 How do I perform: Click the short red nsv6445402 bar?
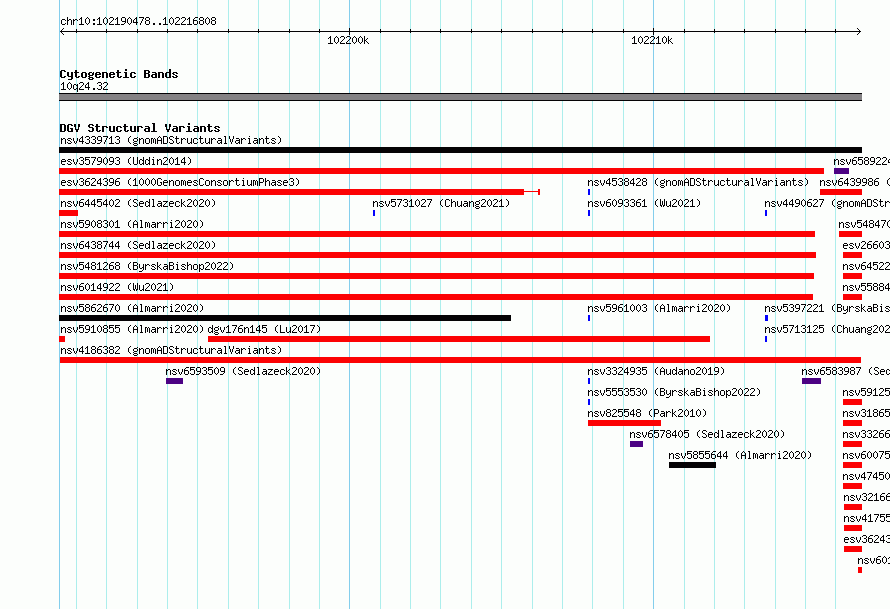(69, 213)
